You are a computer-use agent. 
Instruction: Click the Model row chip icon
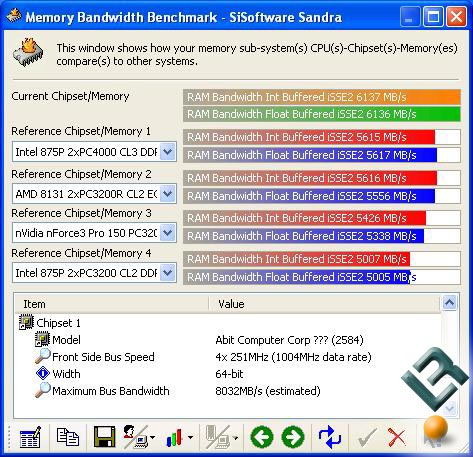[42, 339]
